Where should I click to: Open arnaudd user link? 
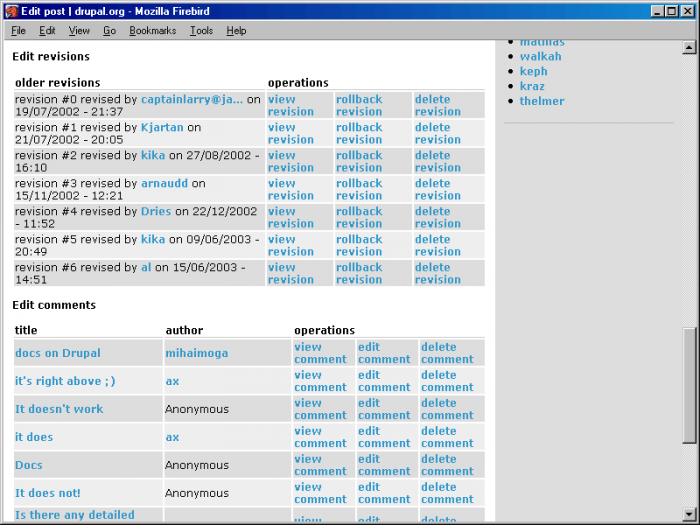point(164,183)
